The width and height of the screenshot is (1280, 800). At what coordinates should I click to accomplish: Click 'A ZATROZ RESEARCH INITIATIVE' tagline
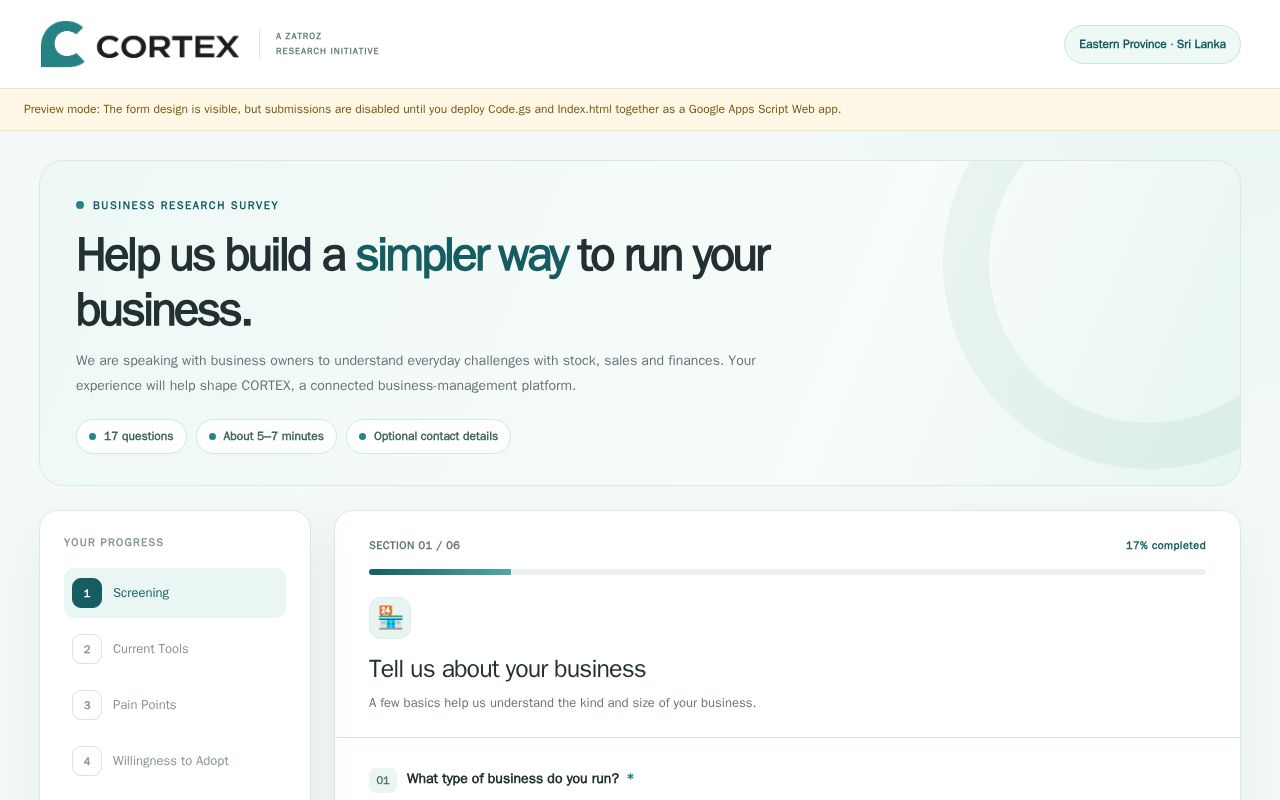click(327, 44)
